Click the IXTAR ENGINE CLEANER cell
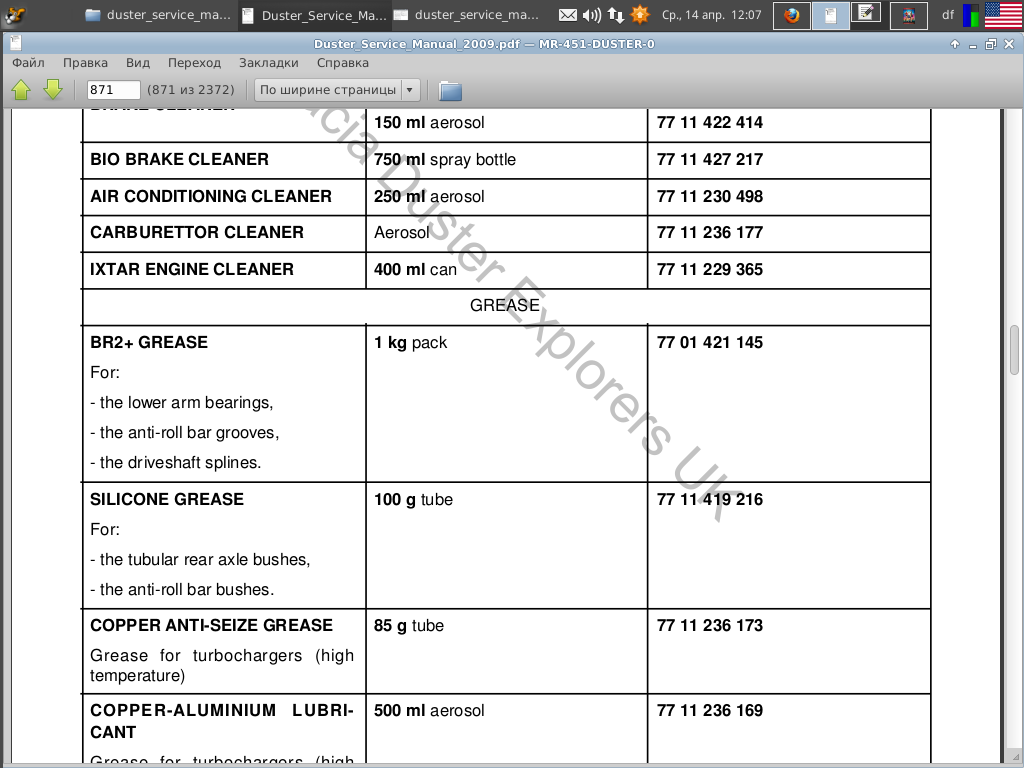The width and height of the screenshot is (1024, 768). click(x=224, y=270)
